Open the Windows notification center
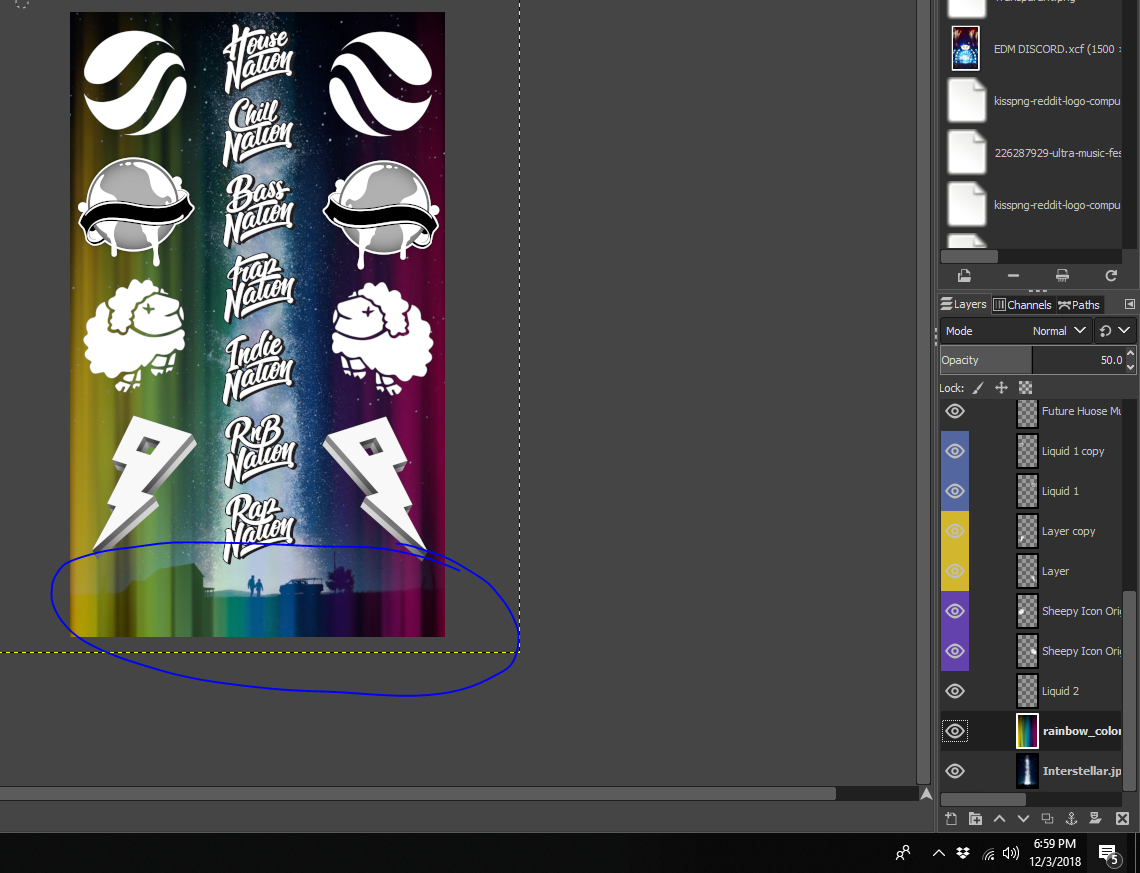 coord(1109,853)
